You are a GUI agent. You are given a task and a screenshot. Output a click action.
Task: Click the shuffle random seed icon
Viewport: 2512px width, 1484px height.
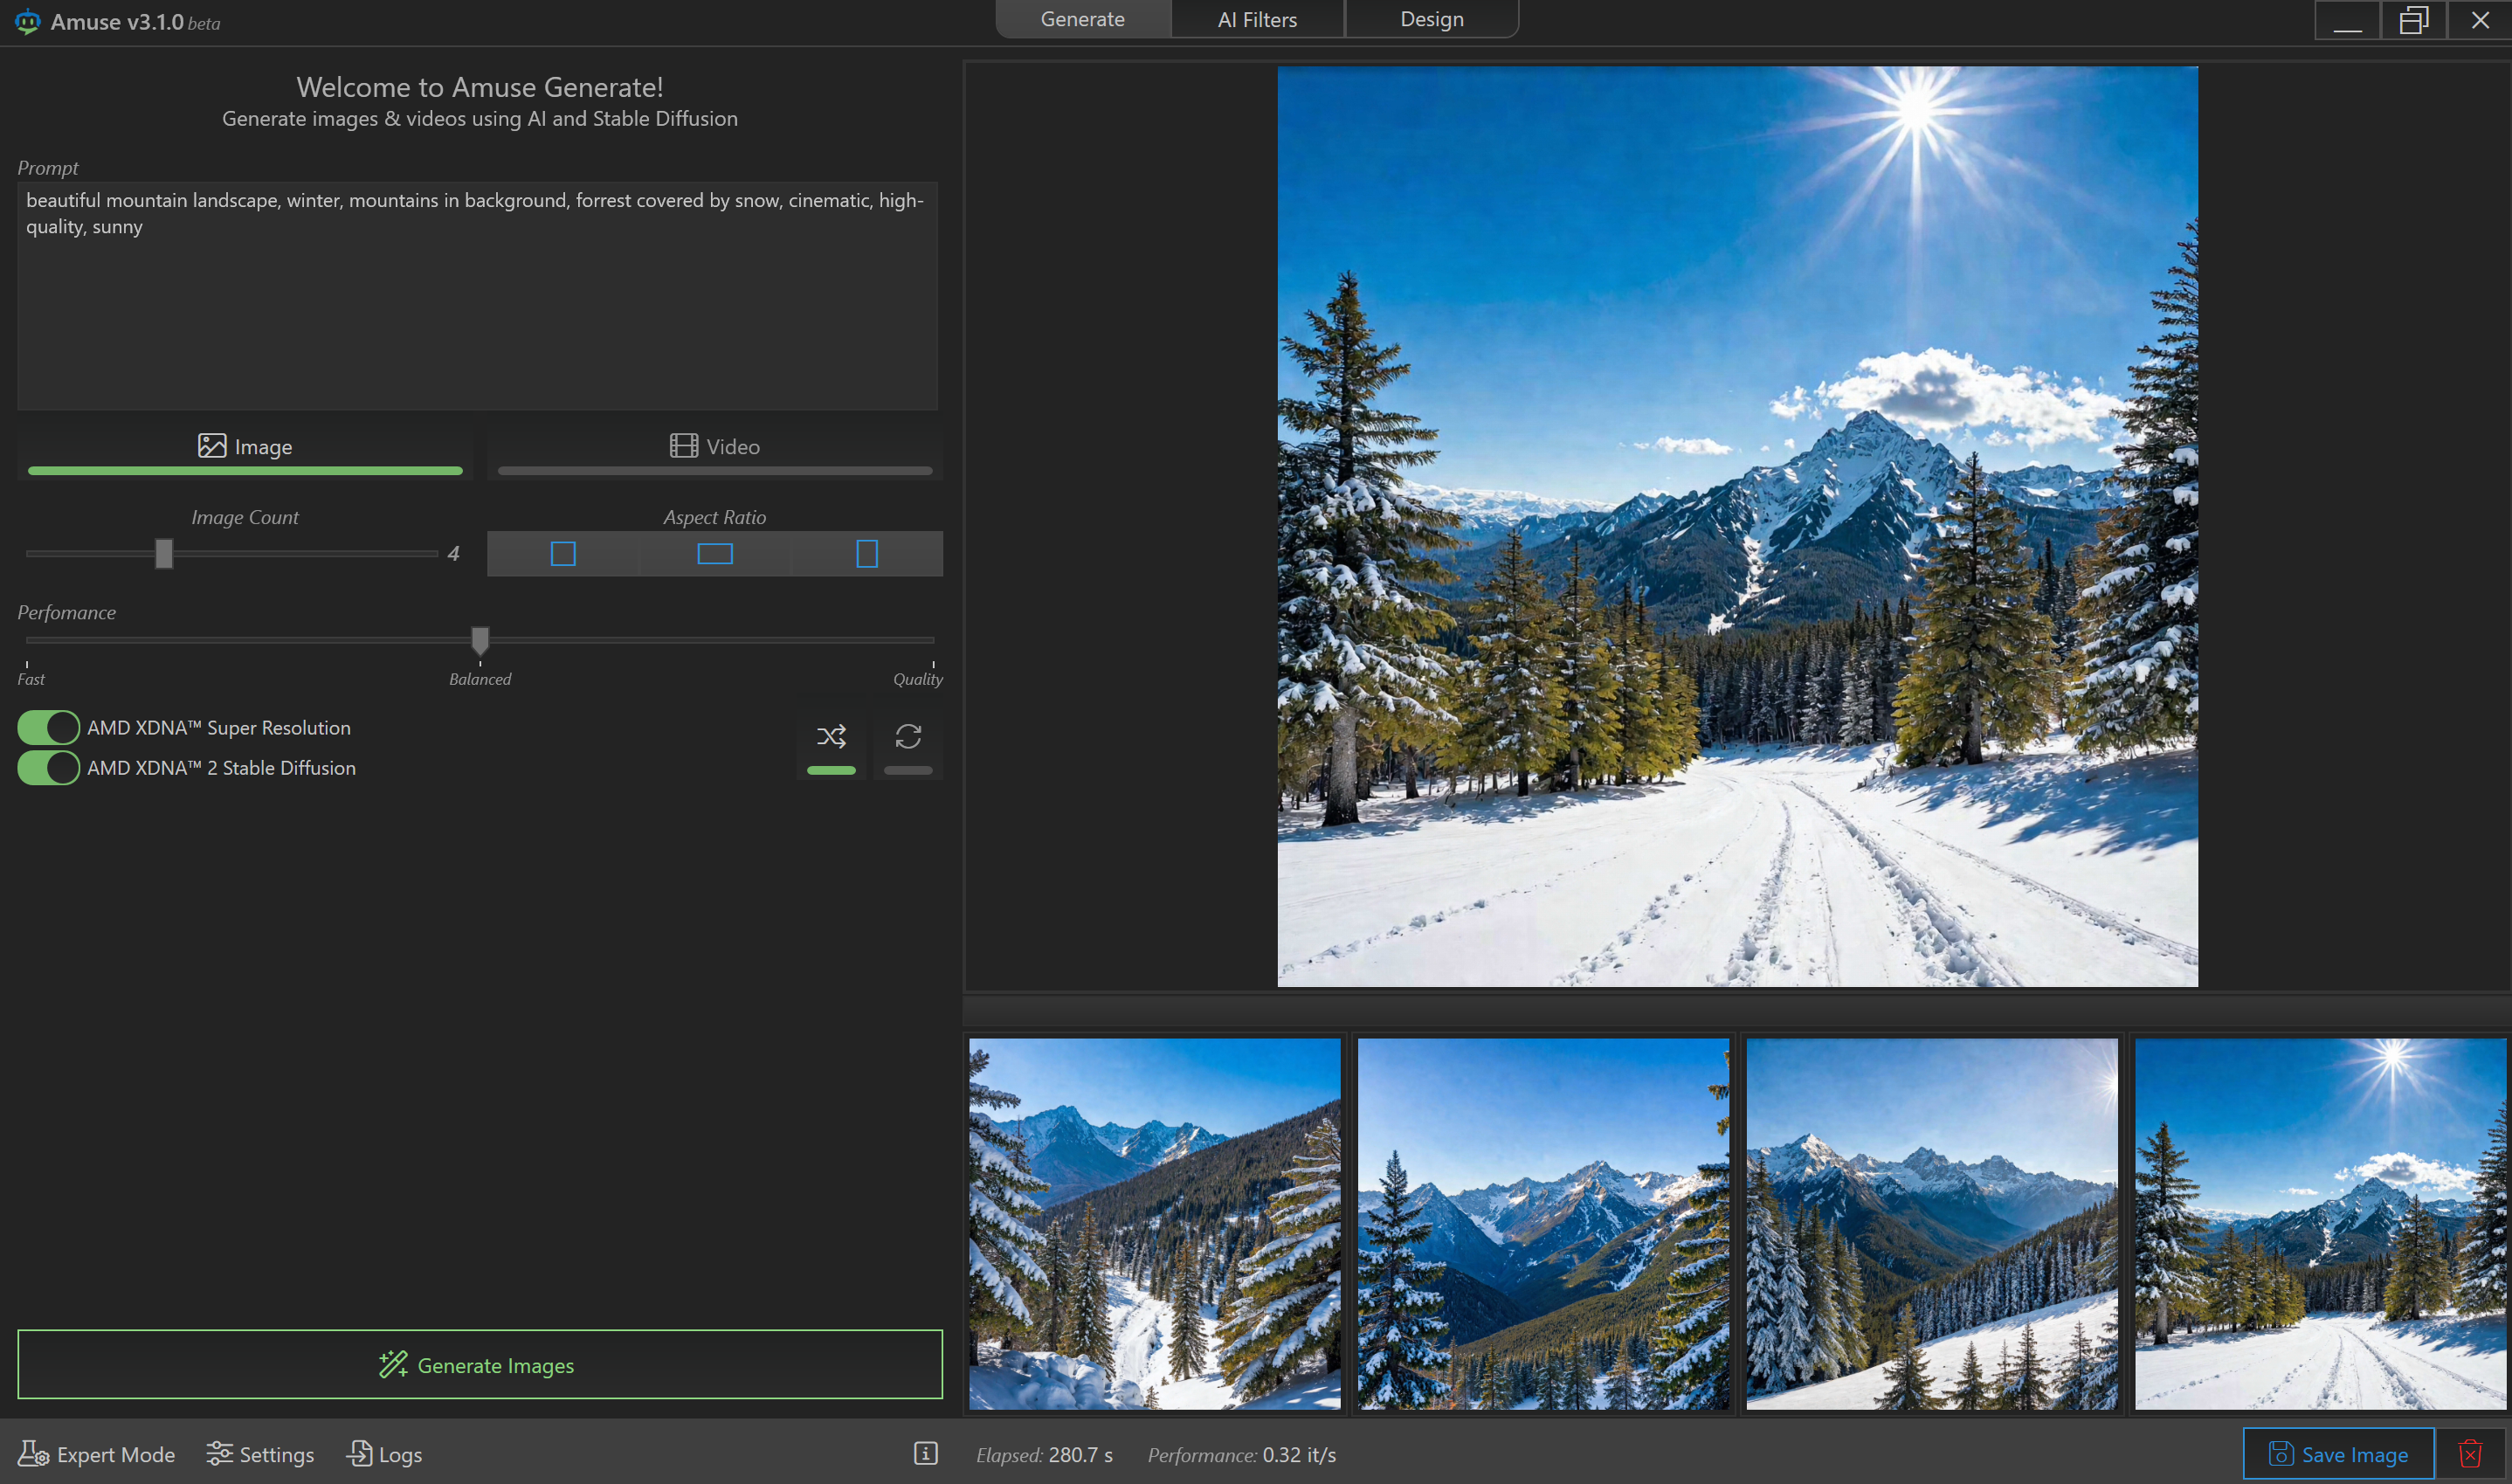click(x=831, y=738)
